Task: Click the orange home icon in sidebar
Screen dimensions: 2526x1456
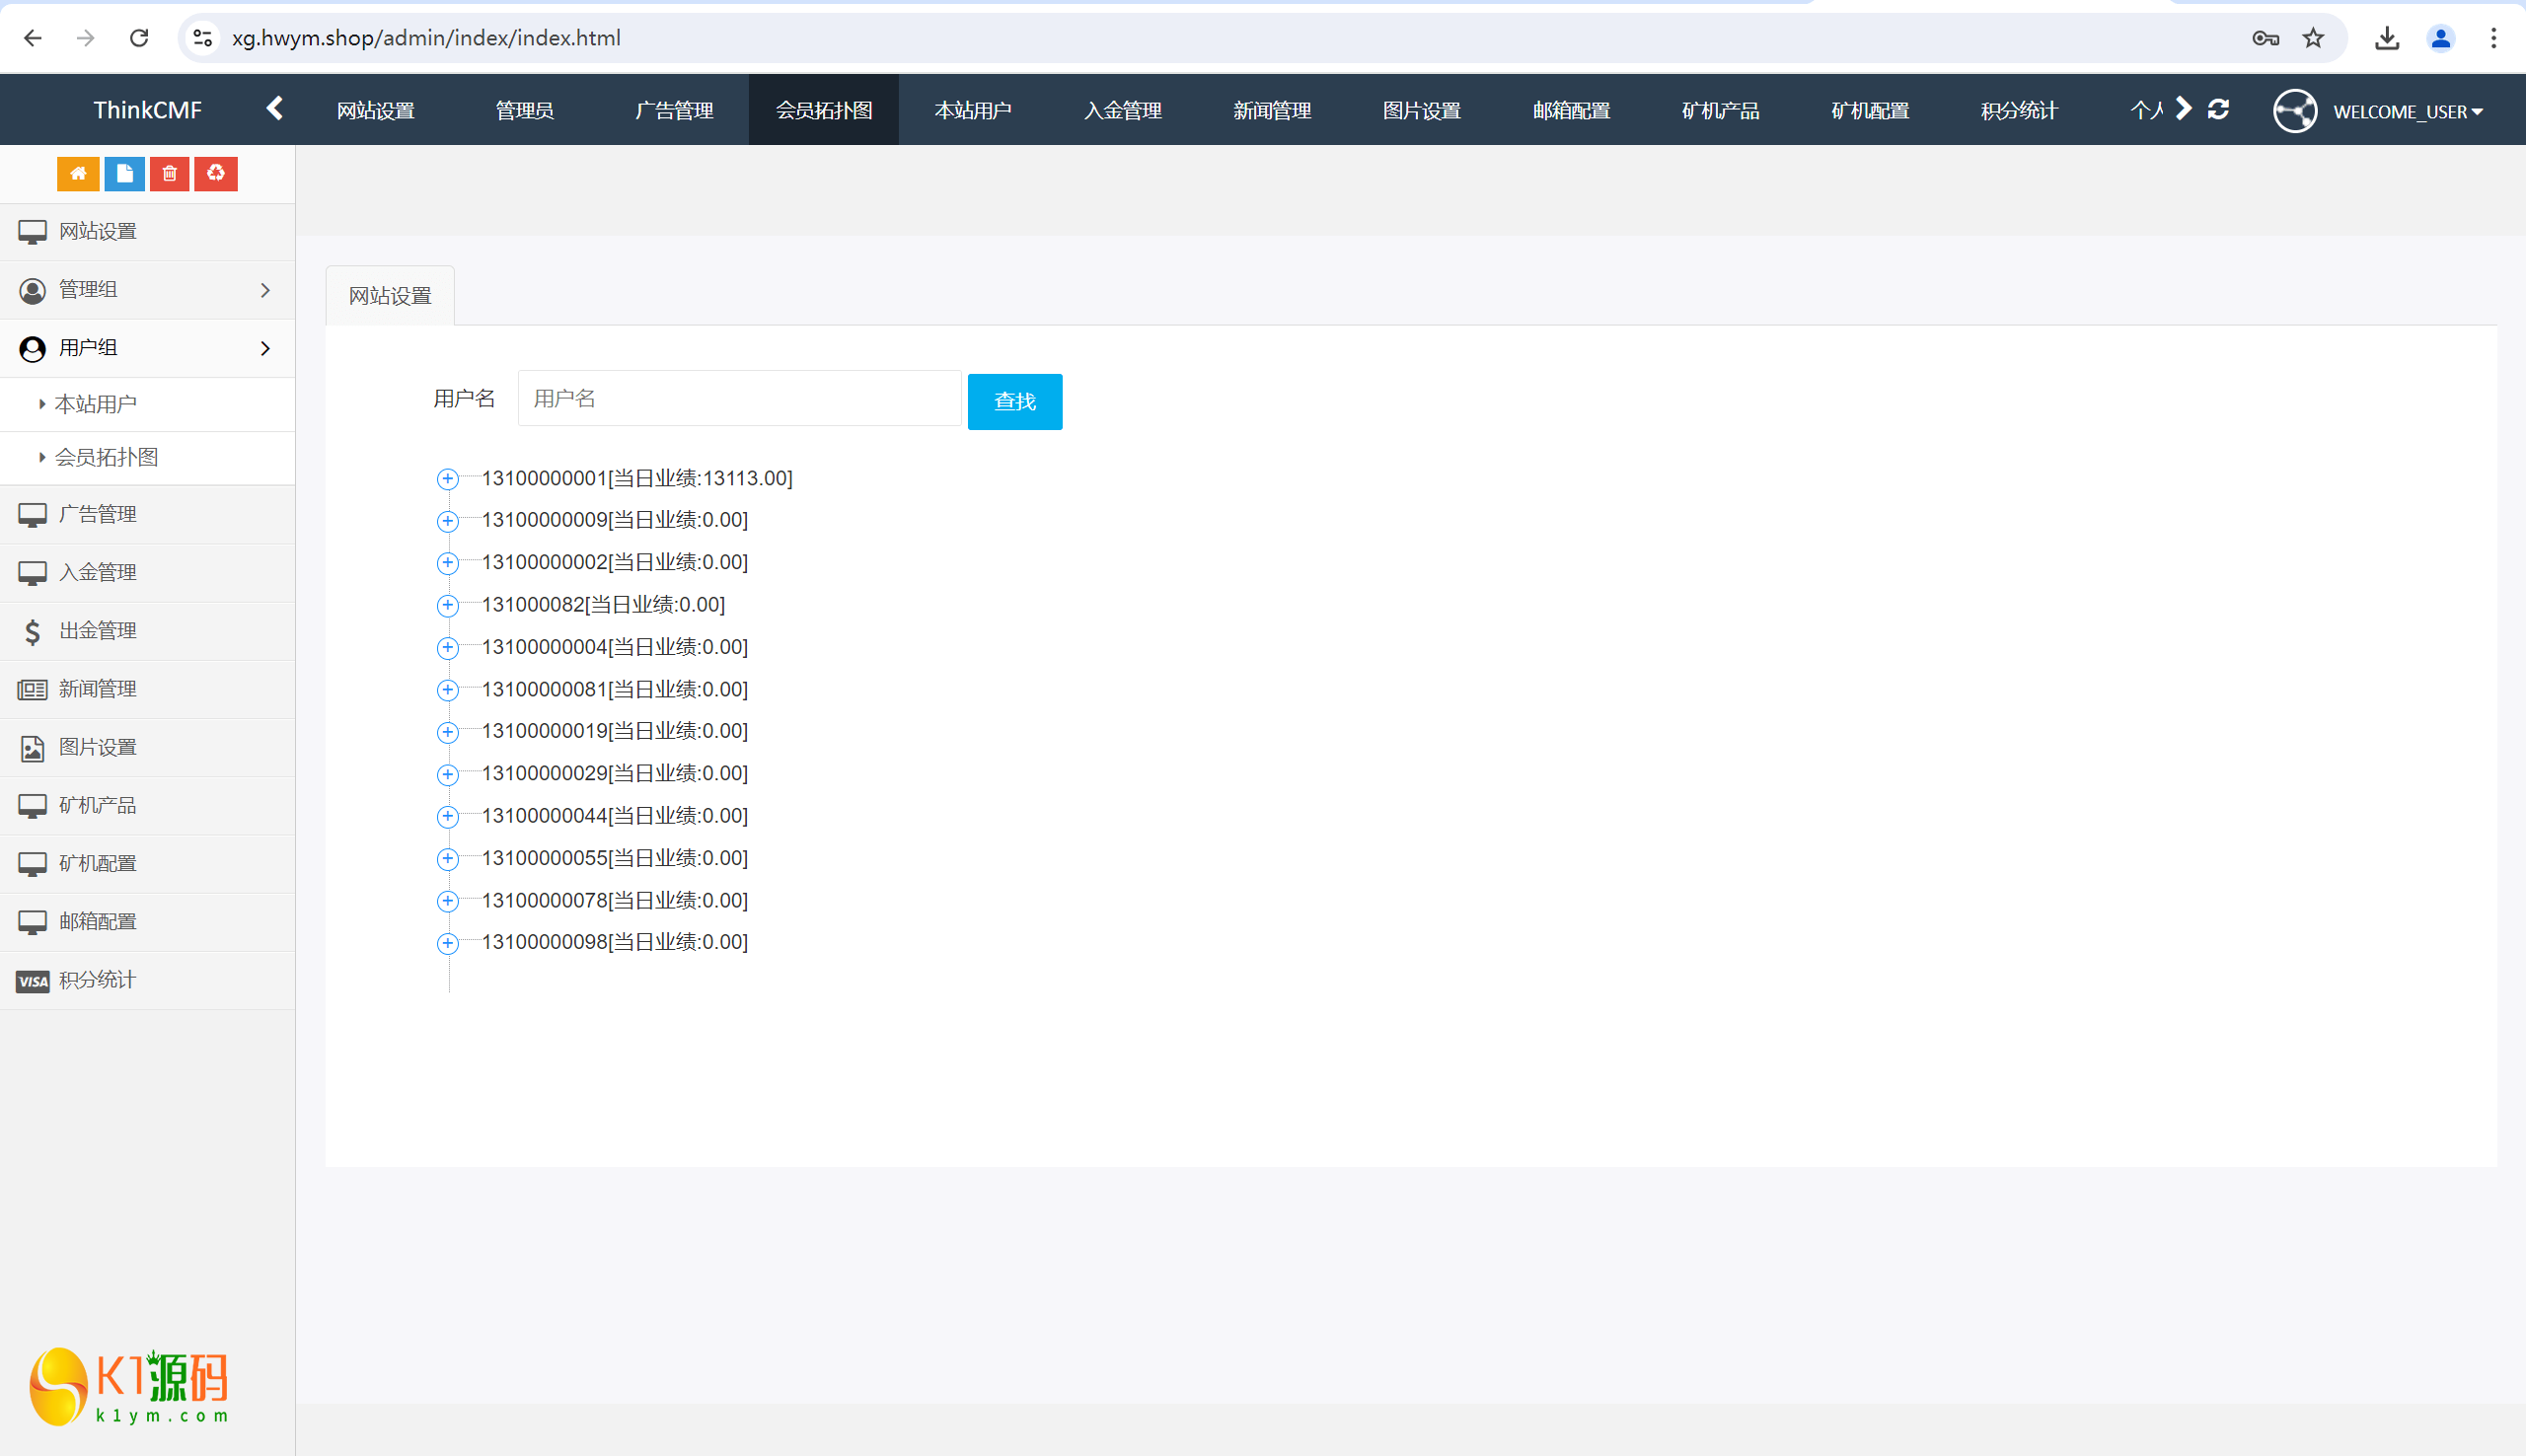Action: (78, 174)
